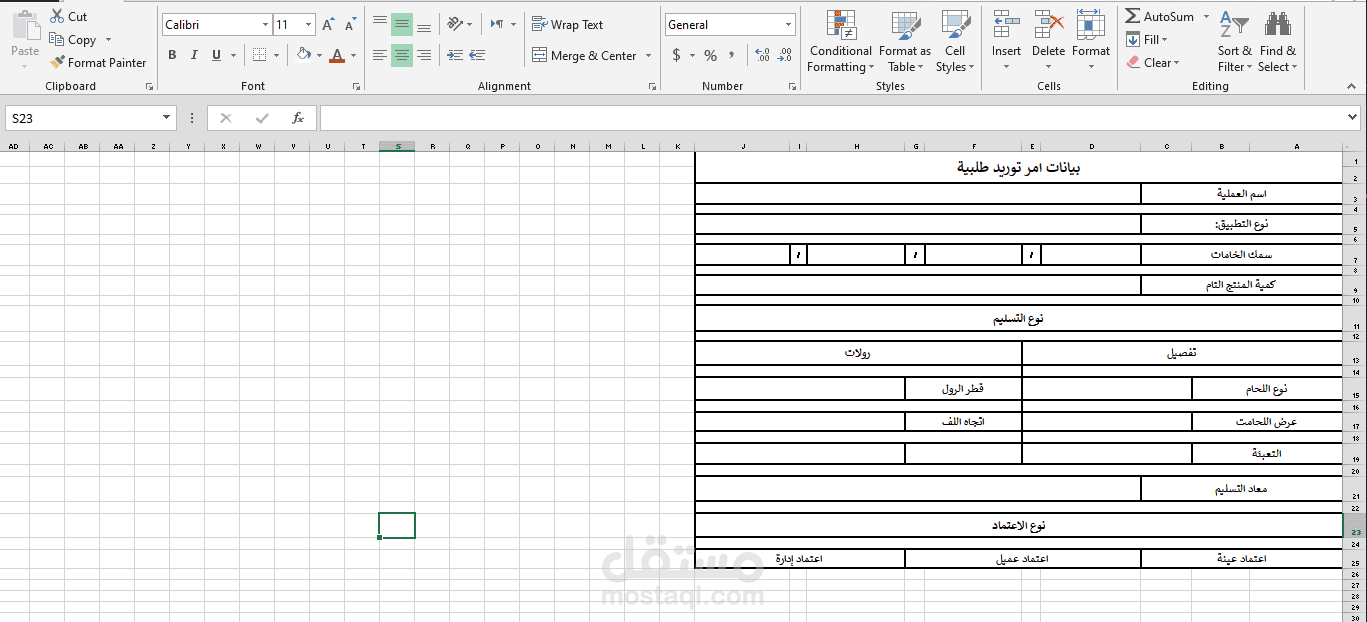The image size is (1367, 622).
Task: Click the Text Direction icon
Action: click(x=497, y=24)
